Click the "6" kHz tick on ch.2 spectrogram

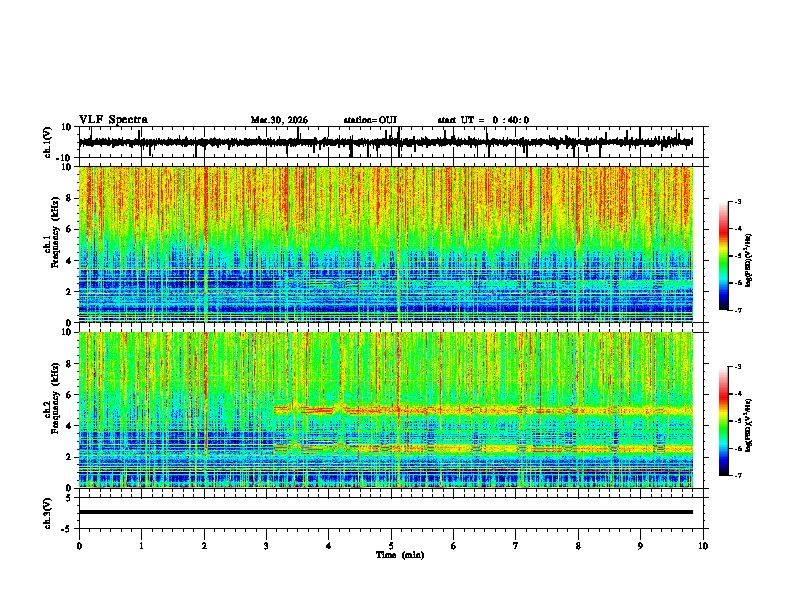[x=69, y=395]
